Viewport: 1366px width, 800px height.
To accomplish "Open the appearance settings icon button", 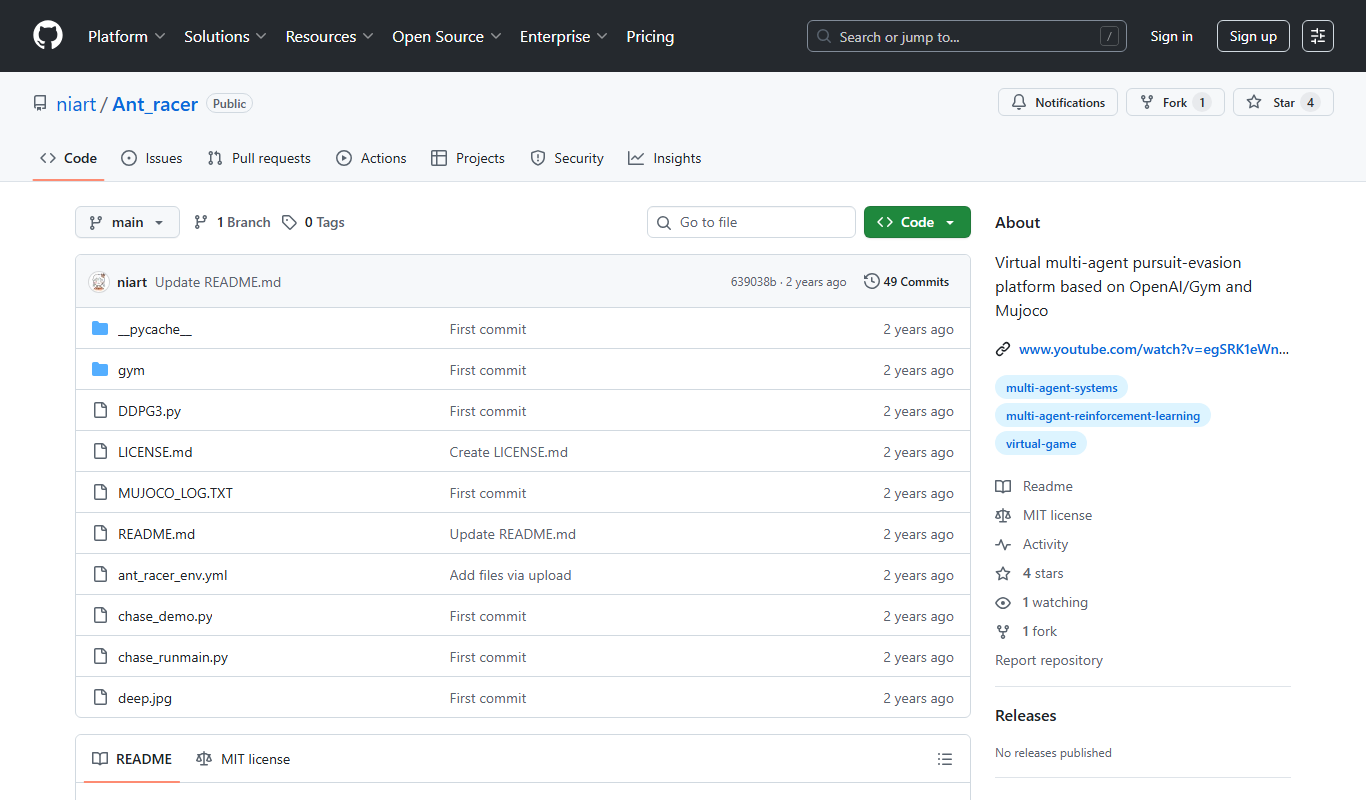I will (x=1318, y=36).
